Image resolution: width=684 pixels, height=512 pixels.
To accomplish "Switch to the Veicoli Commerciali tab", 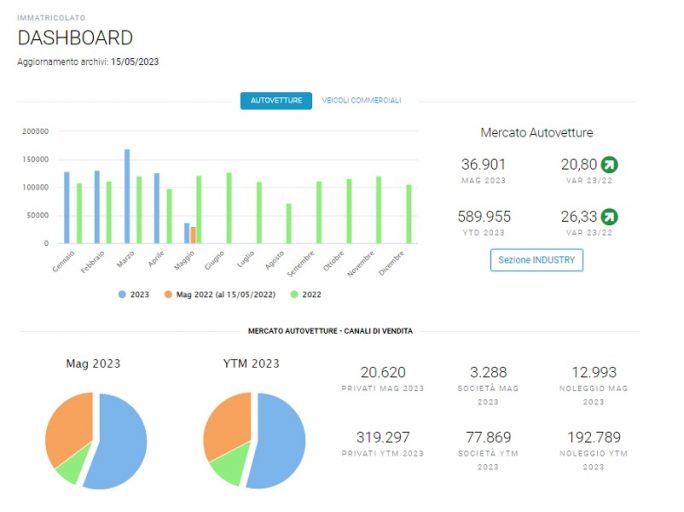I will 362,100.
